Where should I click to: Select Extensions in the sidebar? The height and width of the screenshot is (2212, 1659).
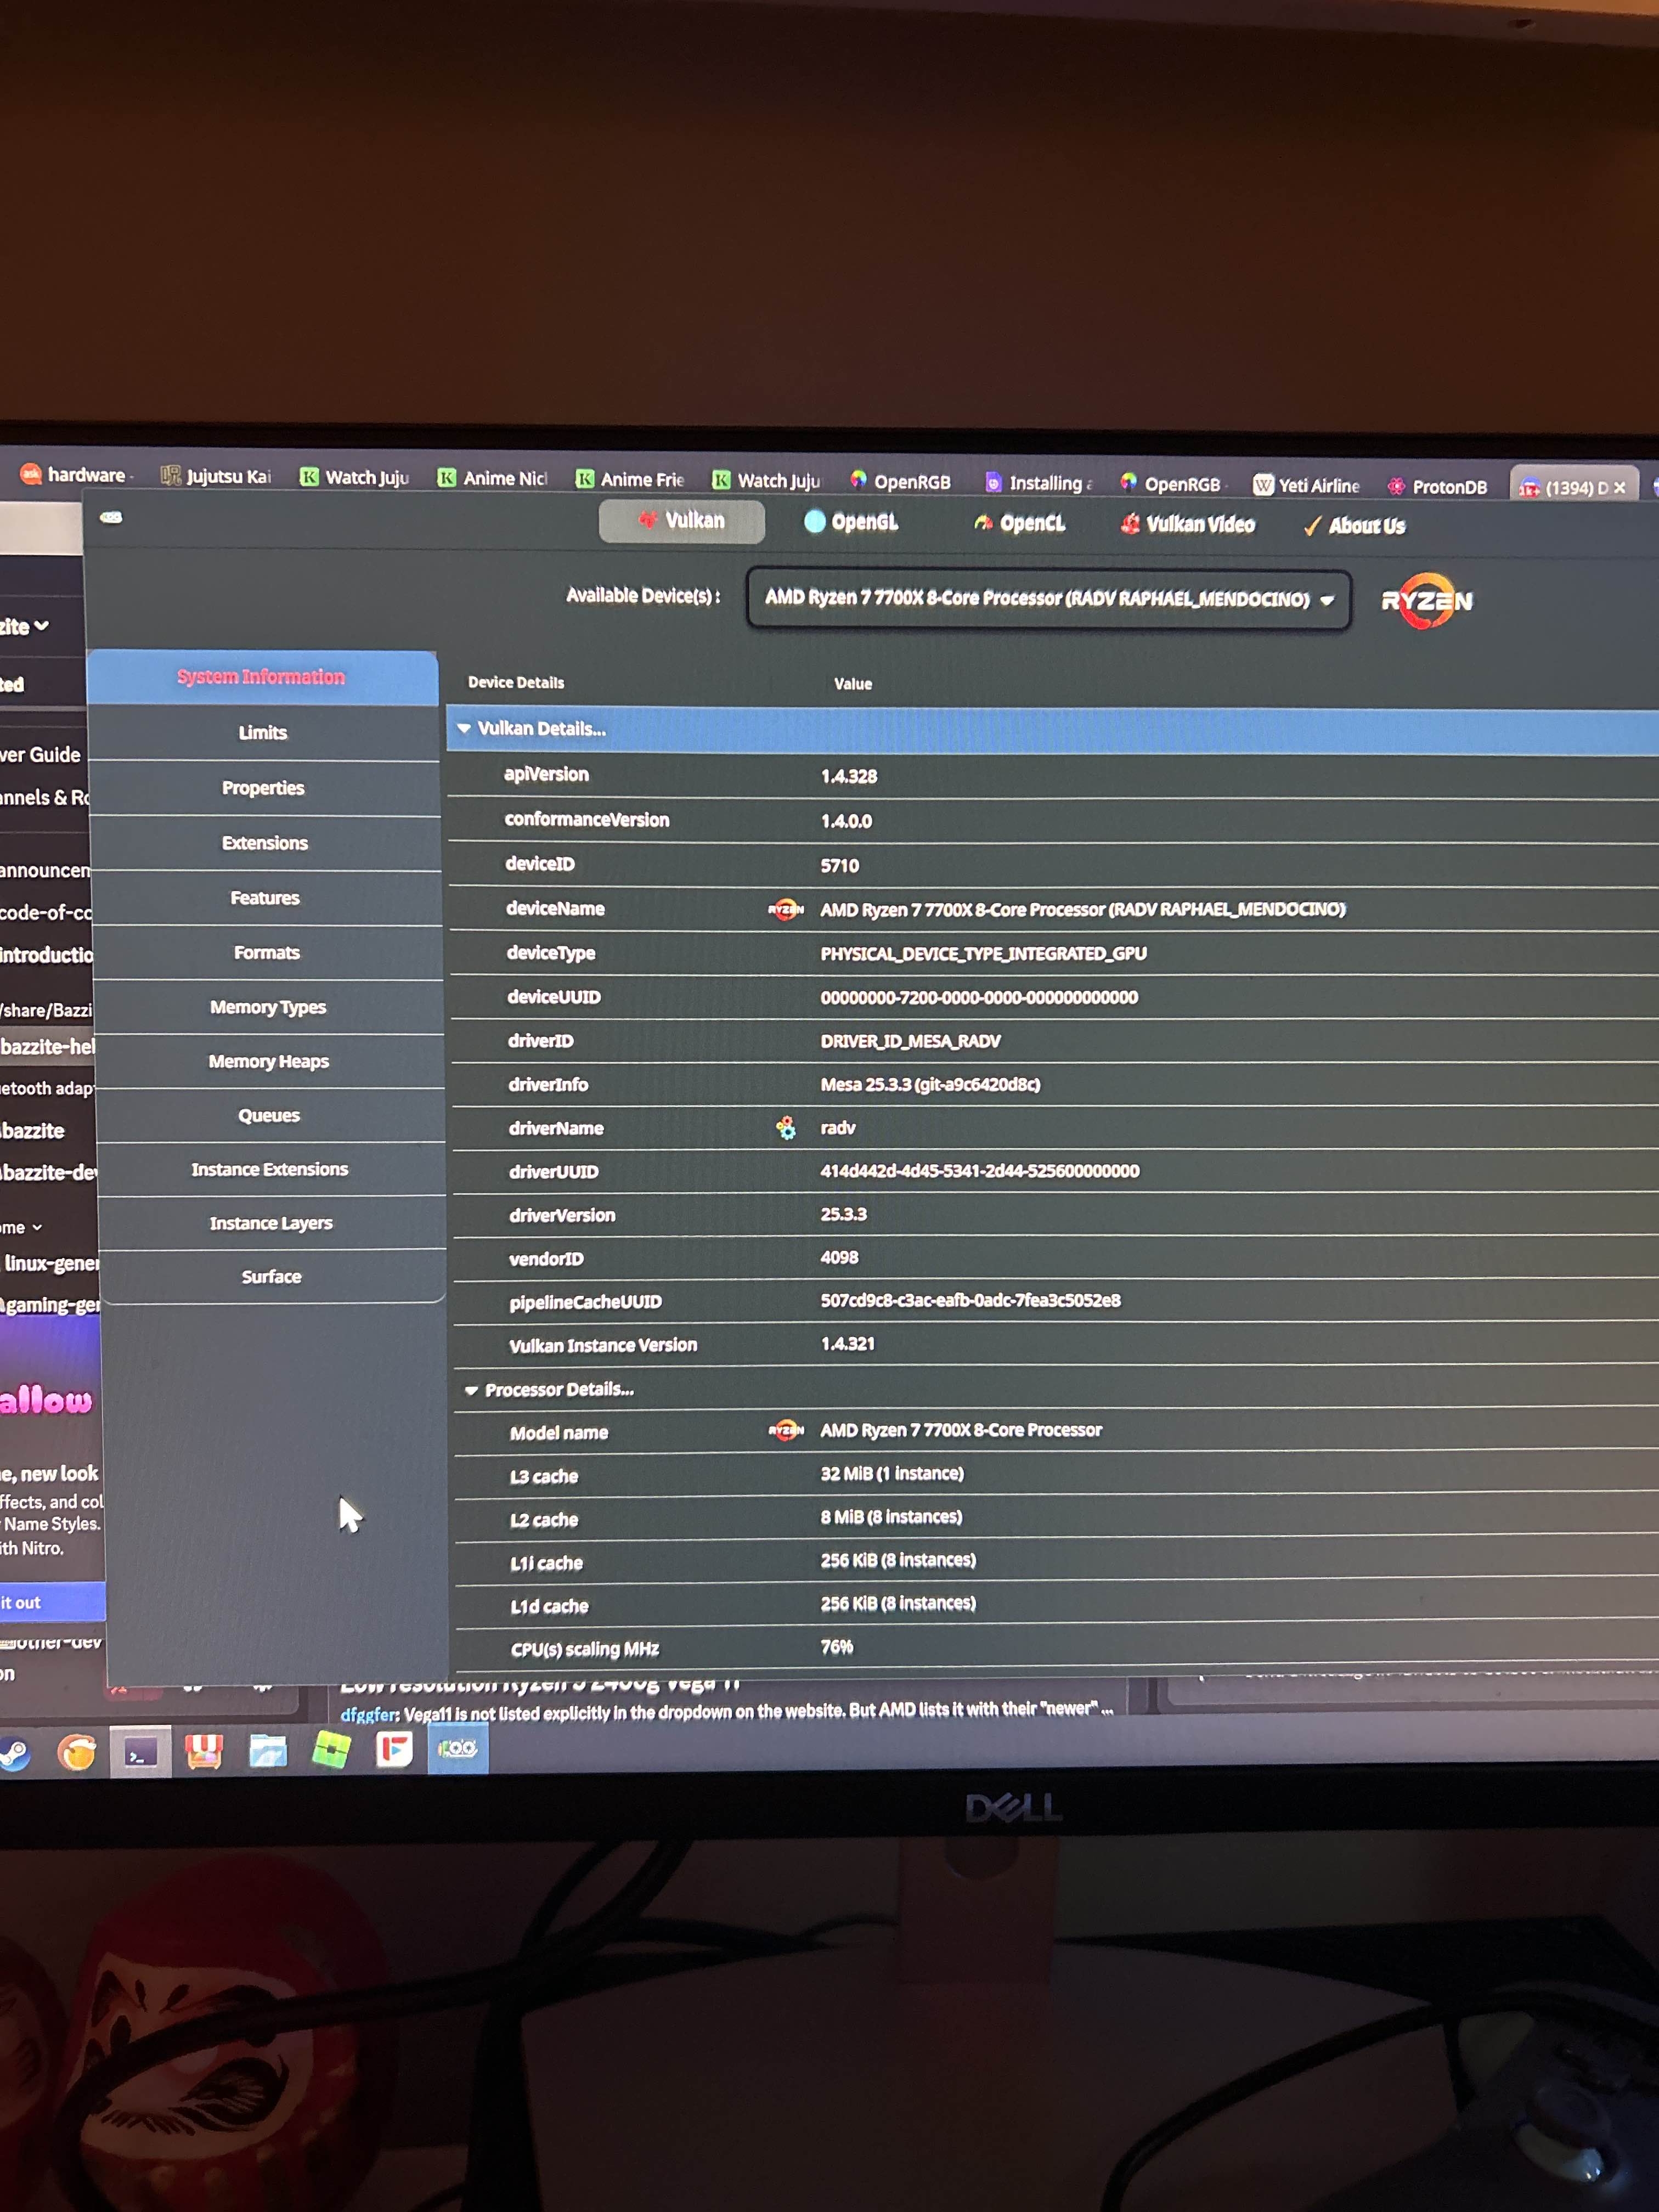pyautogui.click(x=265, y=843)
